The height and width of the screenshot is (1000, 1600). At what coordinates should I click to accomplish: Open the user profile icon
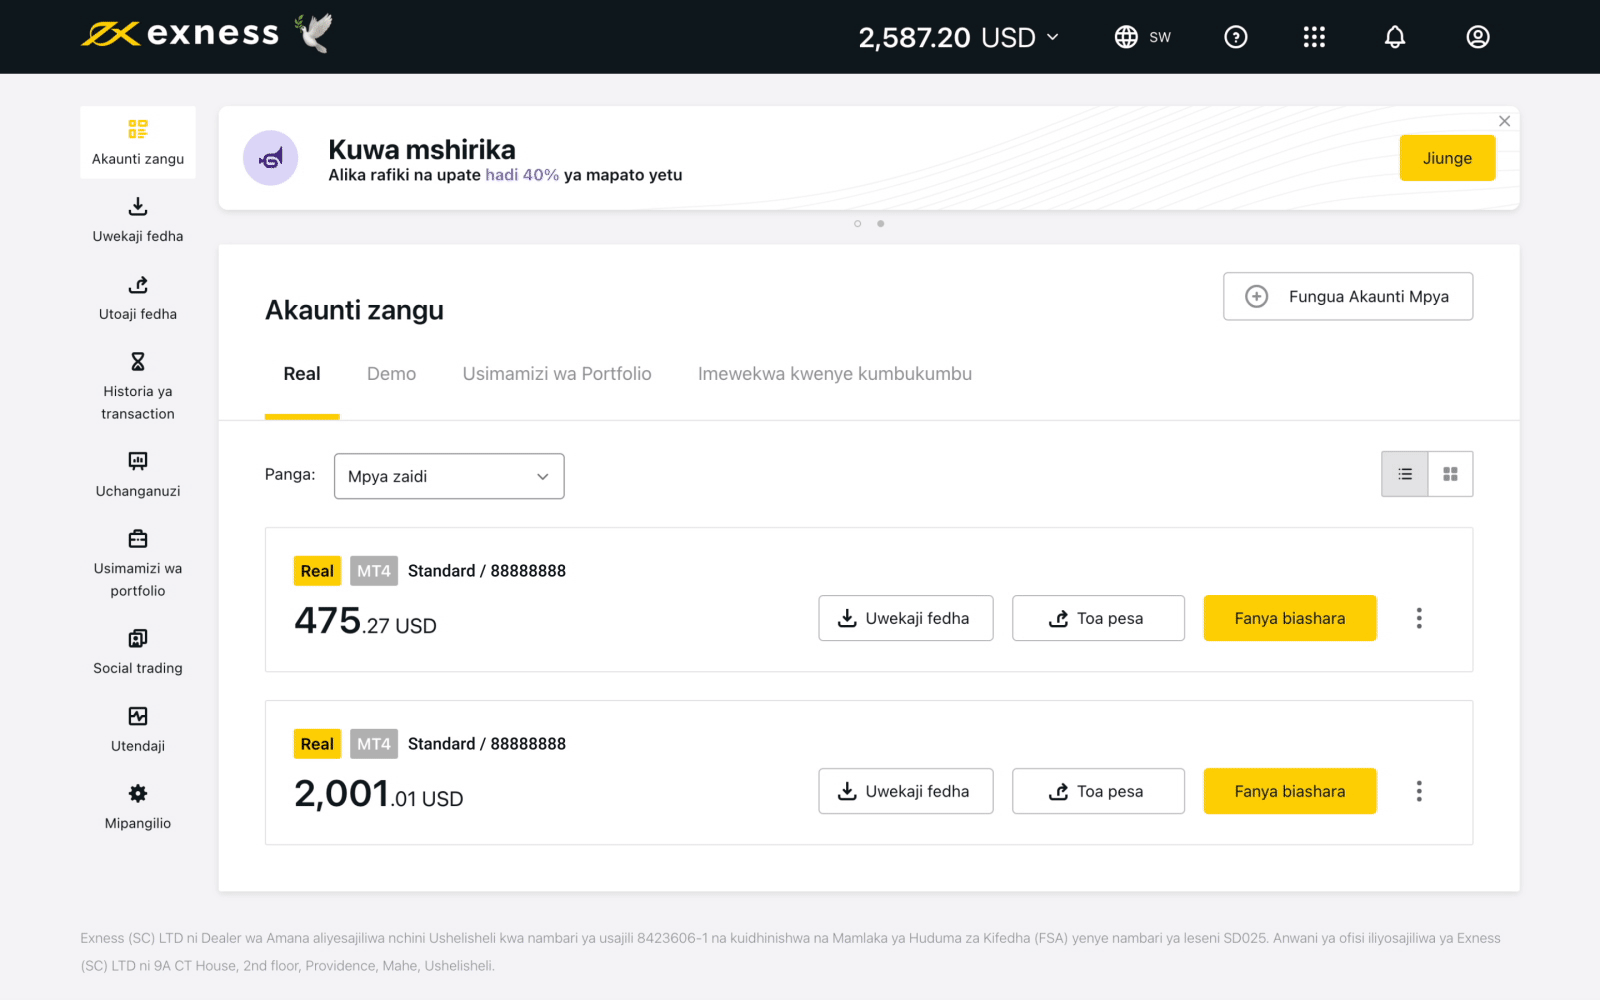tap(1478, 37)
